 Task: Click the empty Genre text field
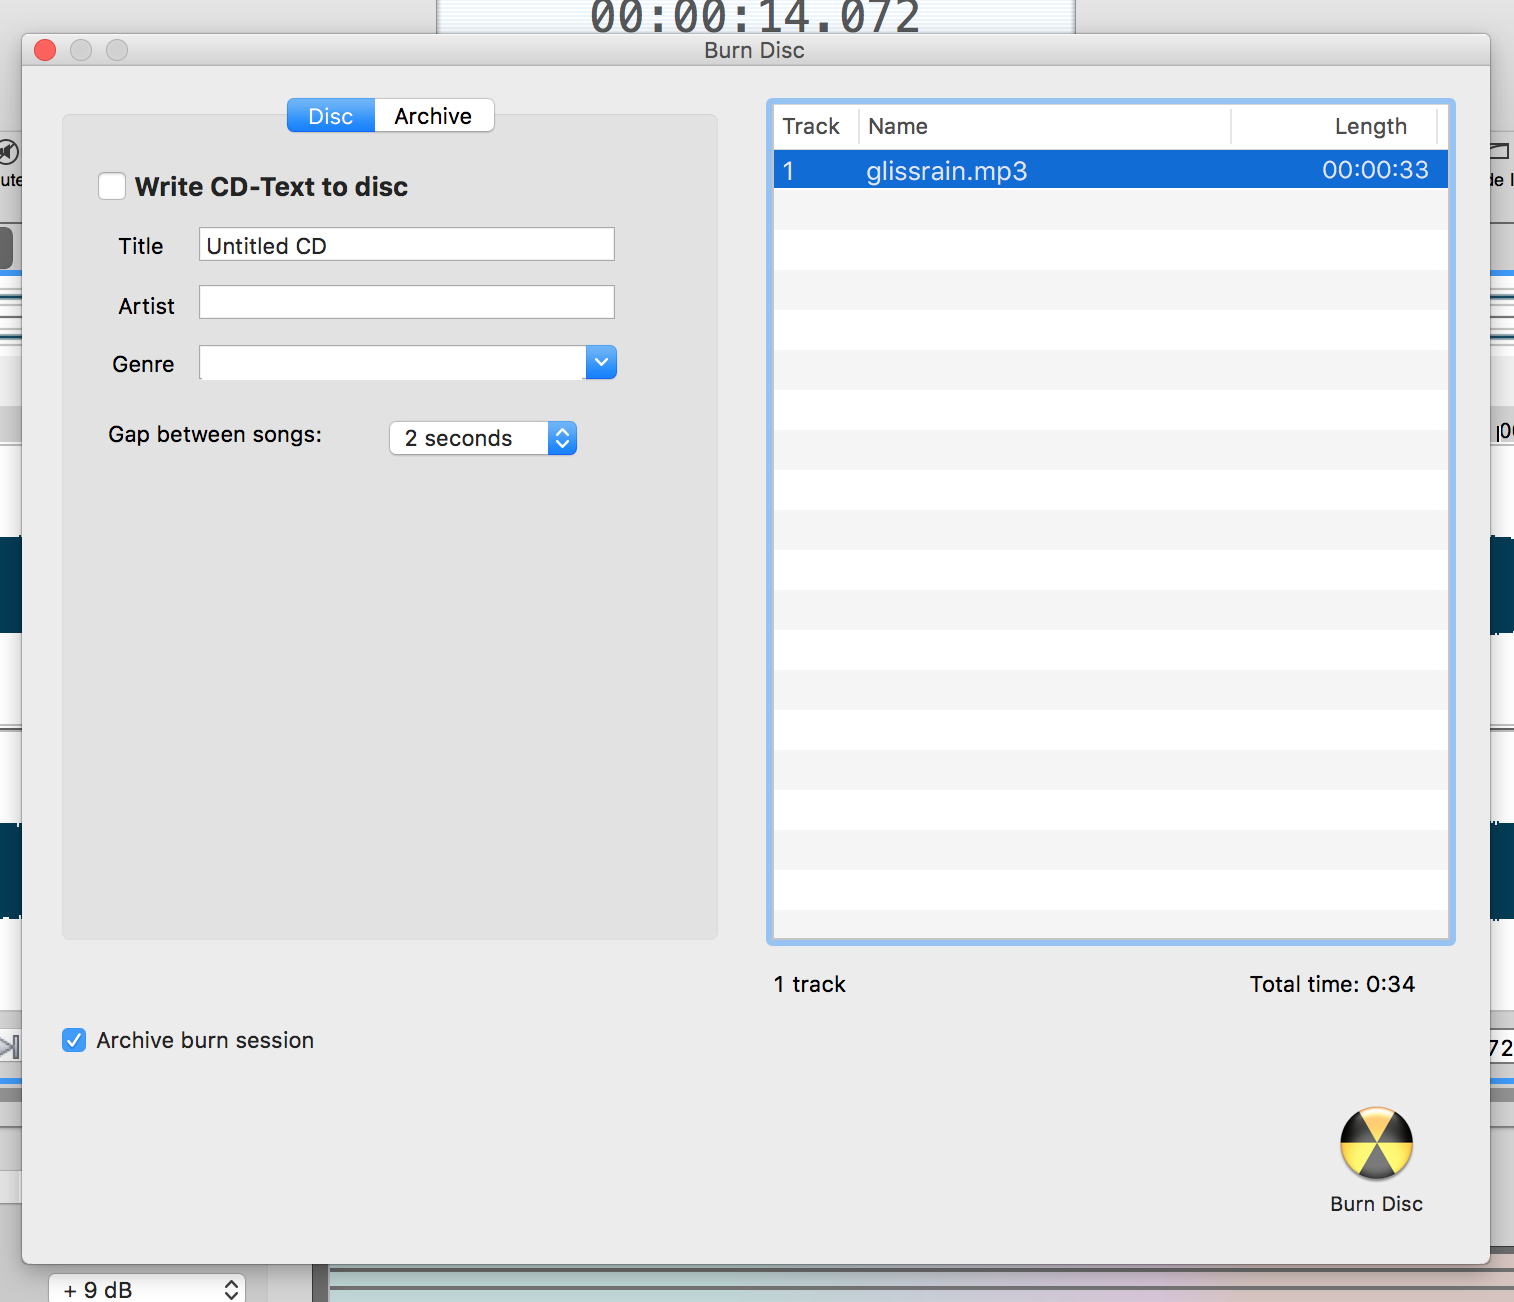point(390,362)
